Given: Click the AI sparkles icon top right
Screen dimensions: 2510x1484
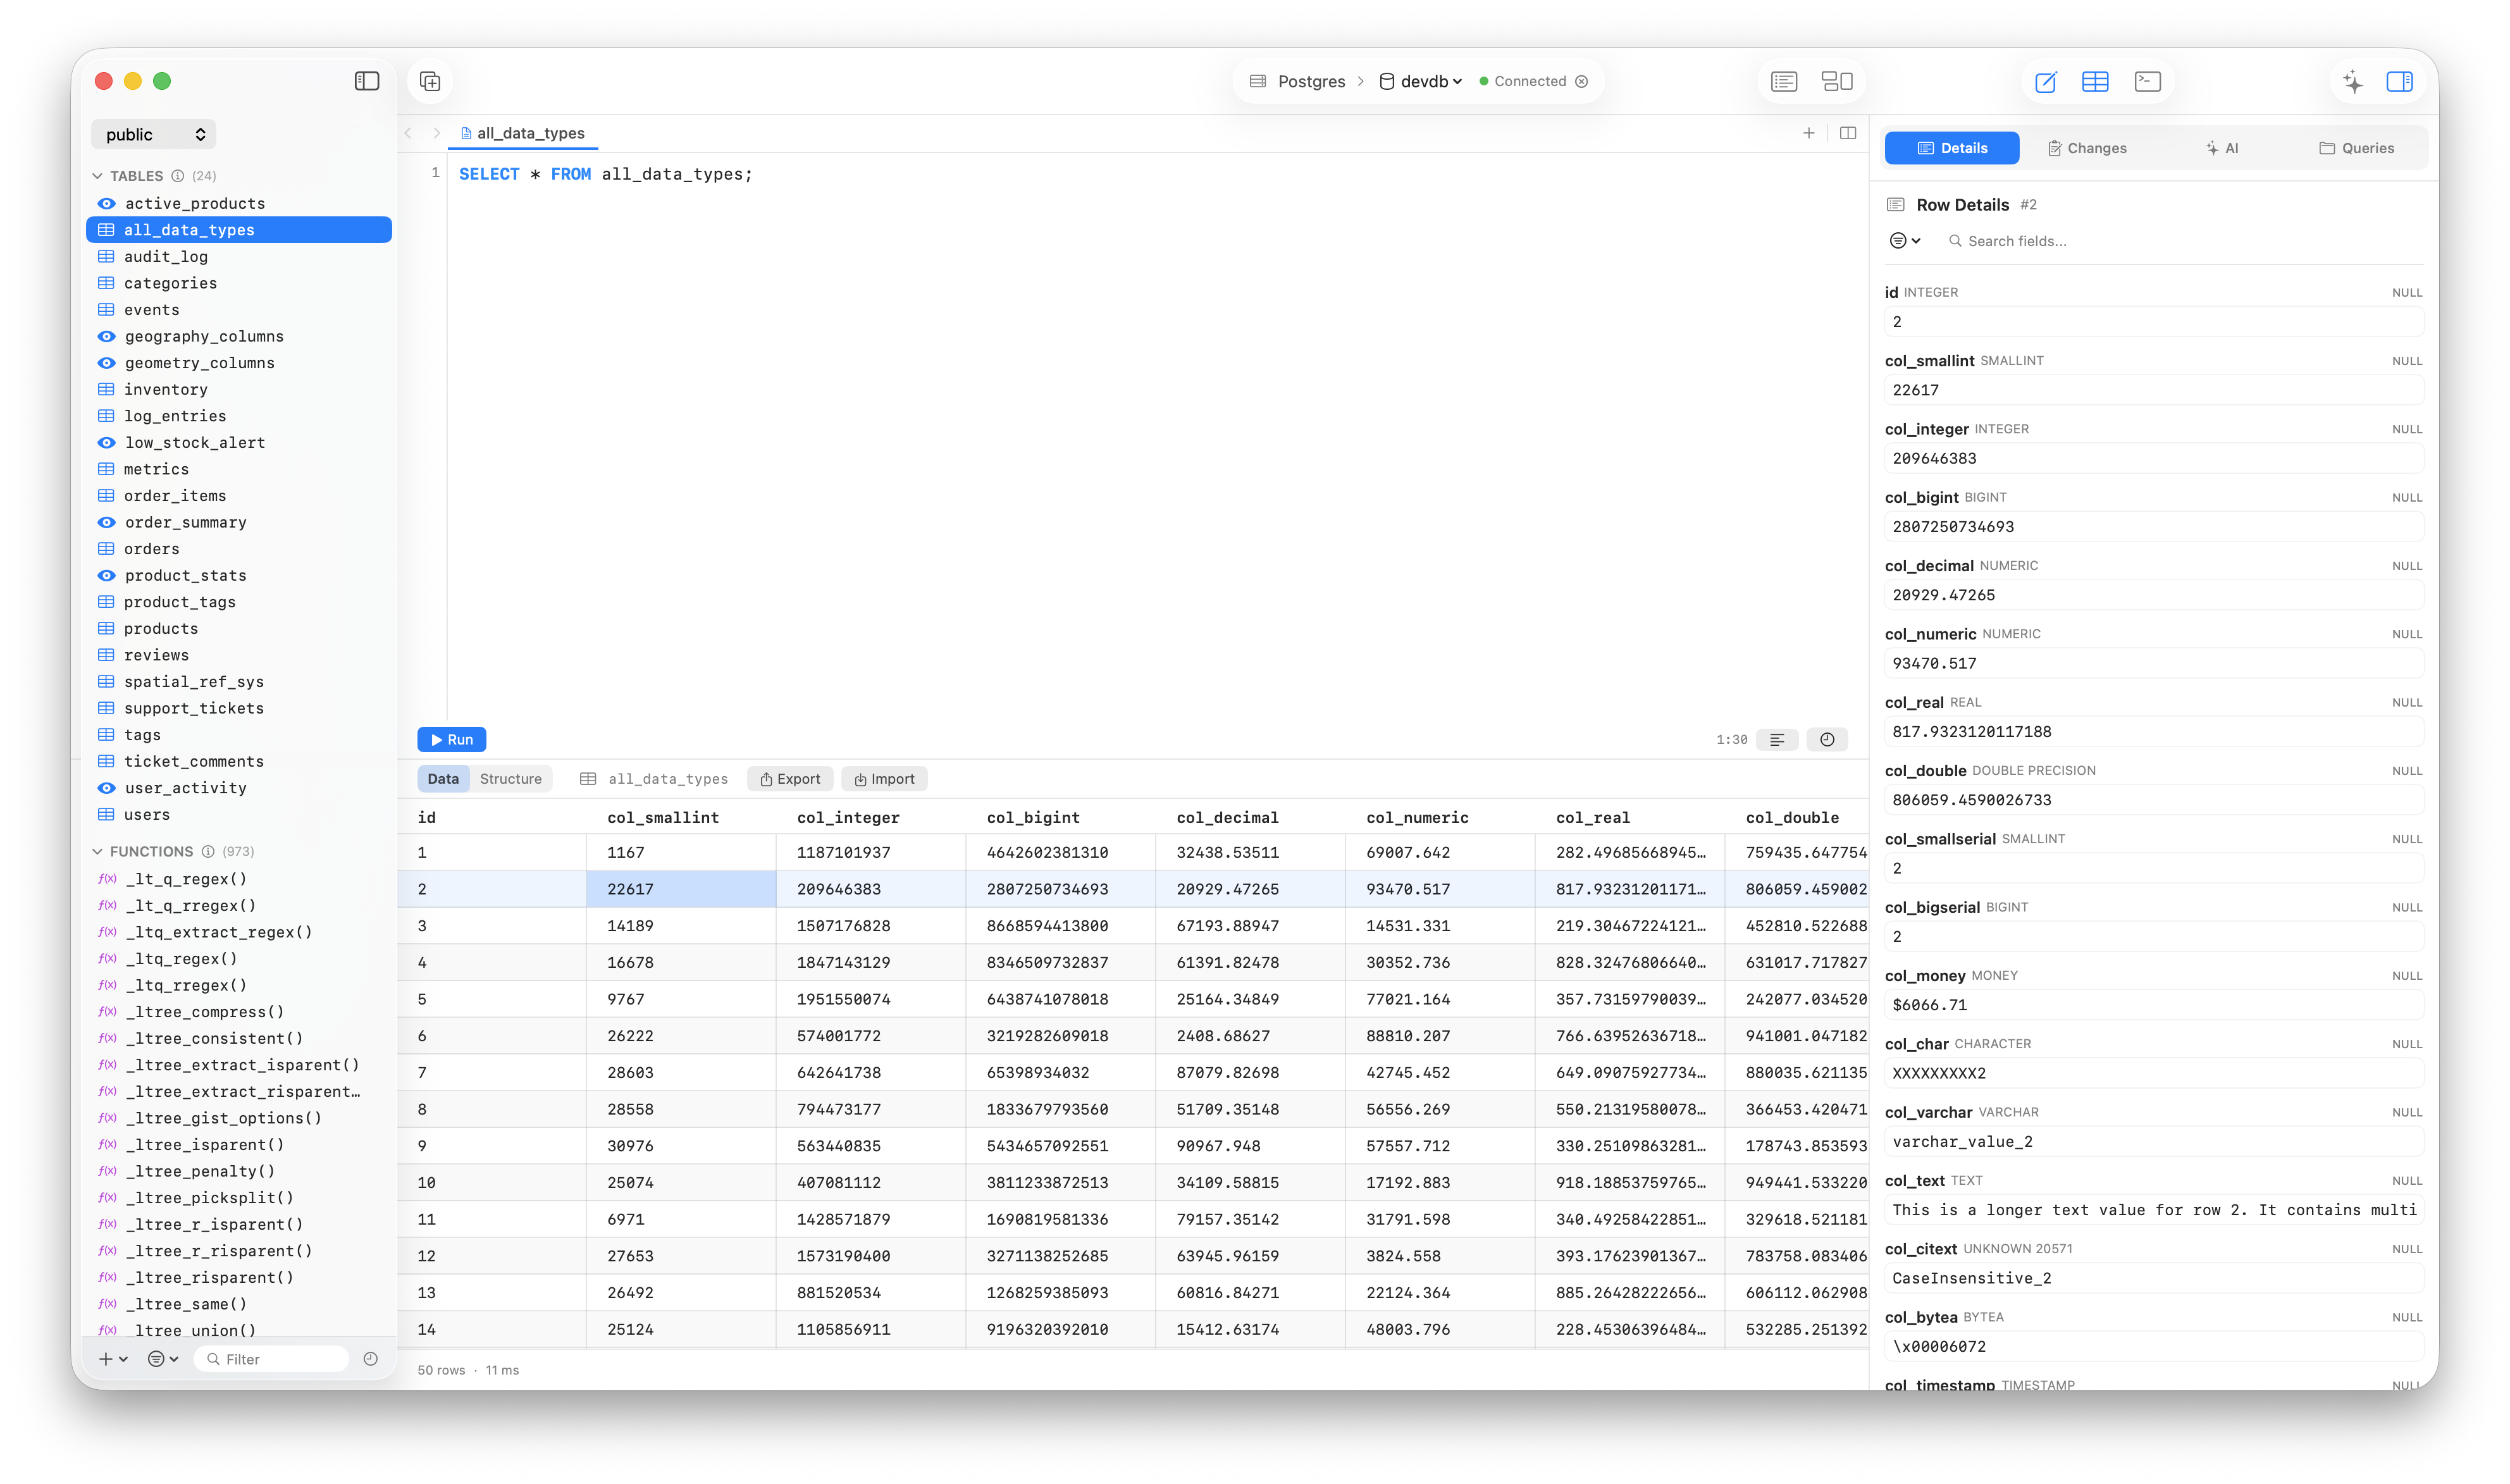Looking at the screenshot, I should [2352, 81].
